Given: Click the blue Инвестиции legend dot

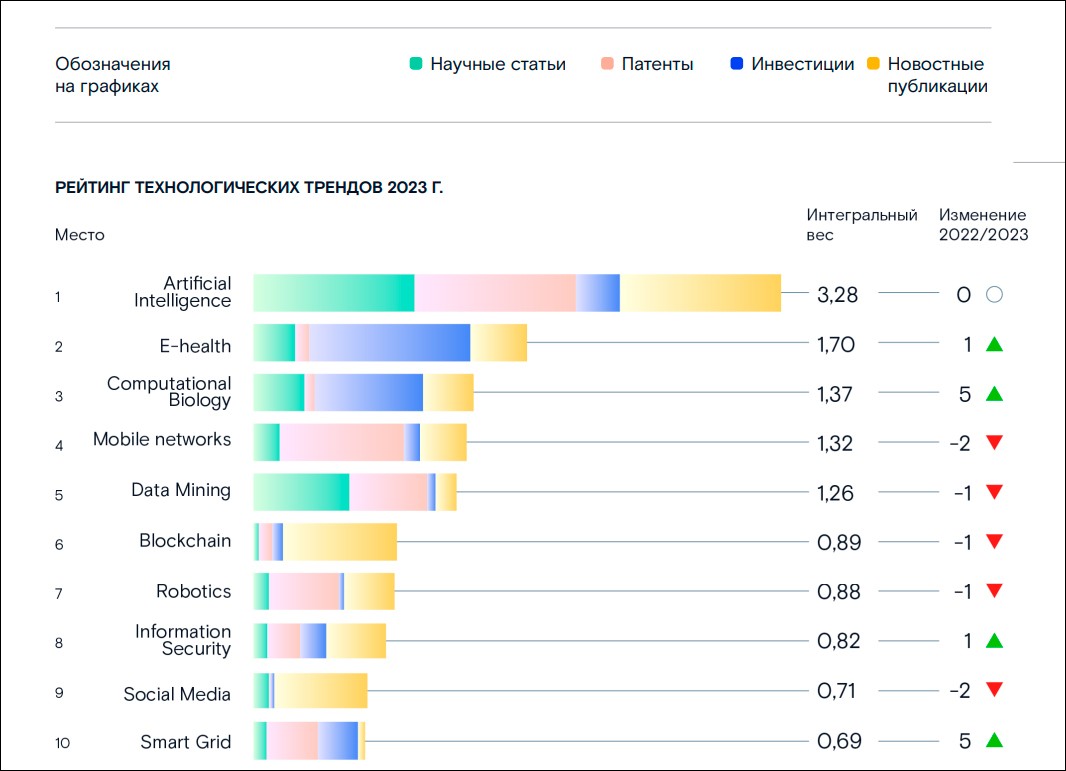Looking at the screenshot, I should click(737, 64).
